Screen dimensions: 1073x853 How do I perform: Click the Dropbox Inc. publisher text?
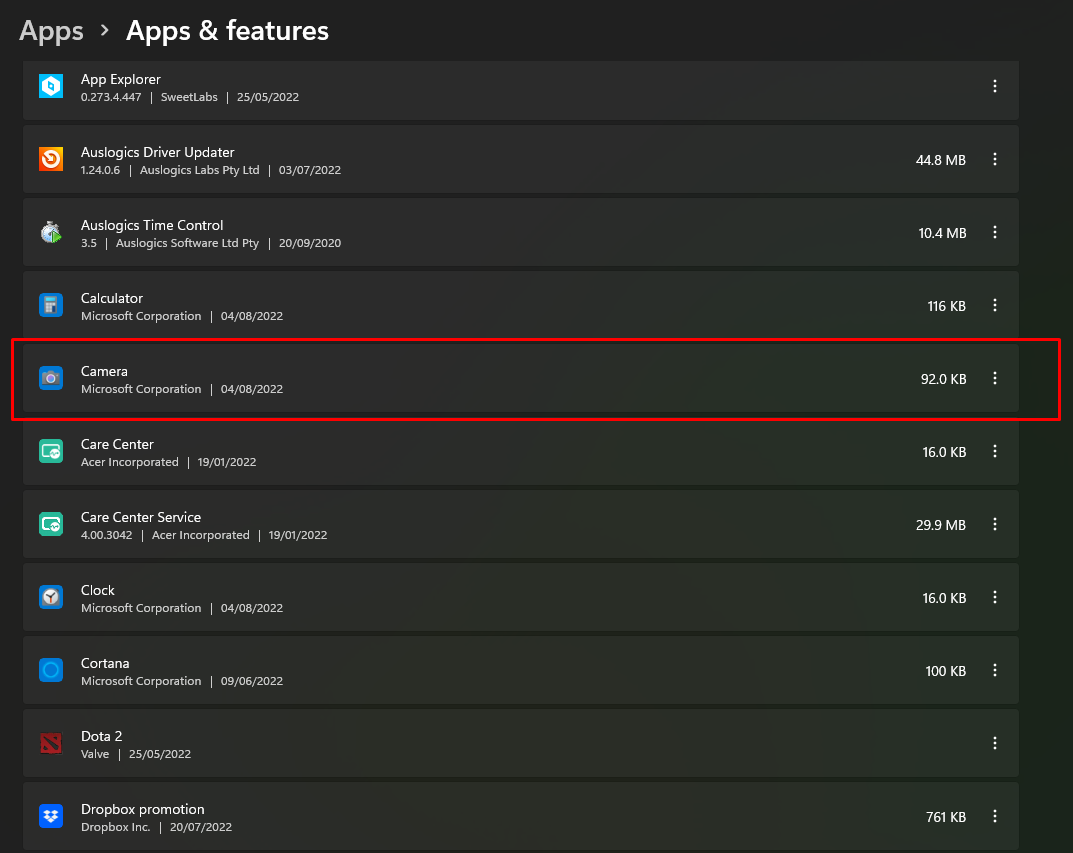point(115,827)
